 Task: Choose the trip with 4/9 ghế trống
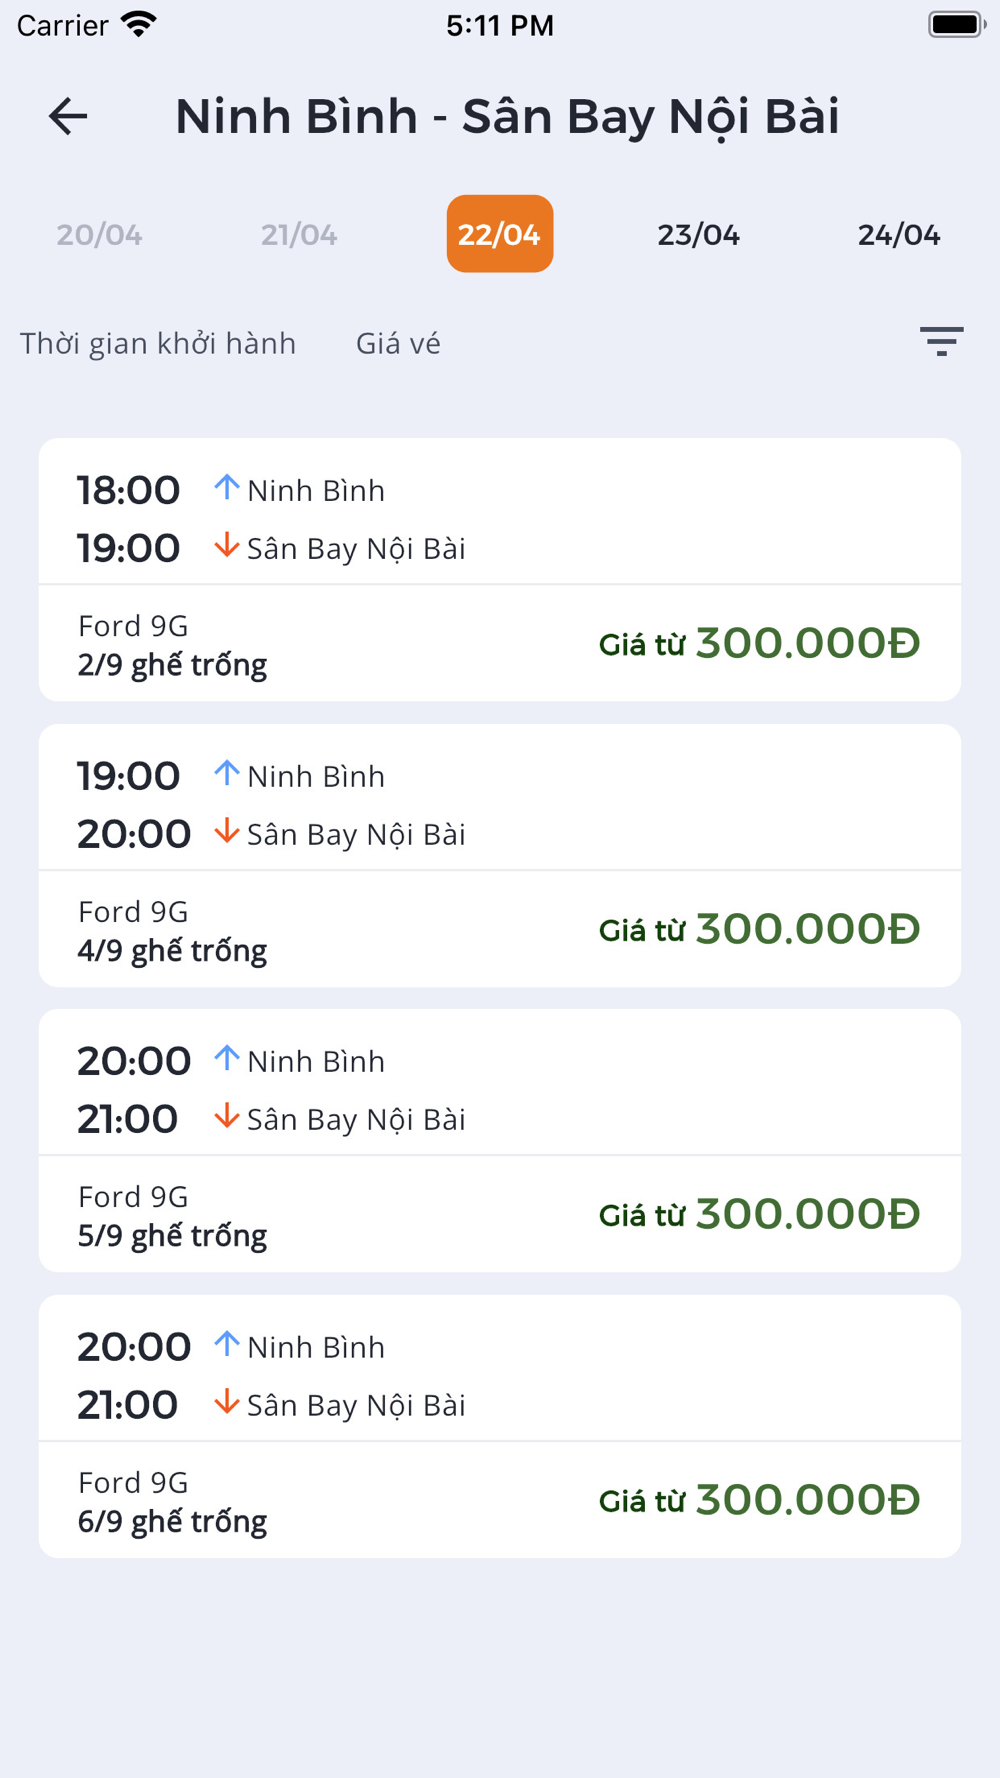[500, 856]
